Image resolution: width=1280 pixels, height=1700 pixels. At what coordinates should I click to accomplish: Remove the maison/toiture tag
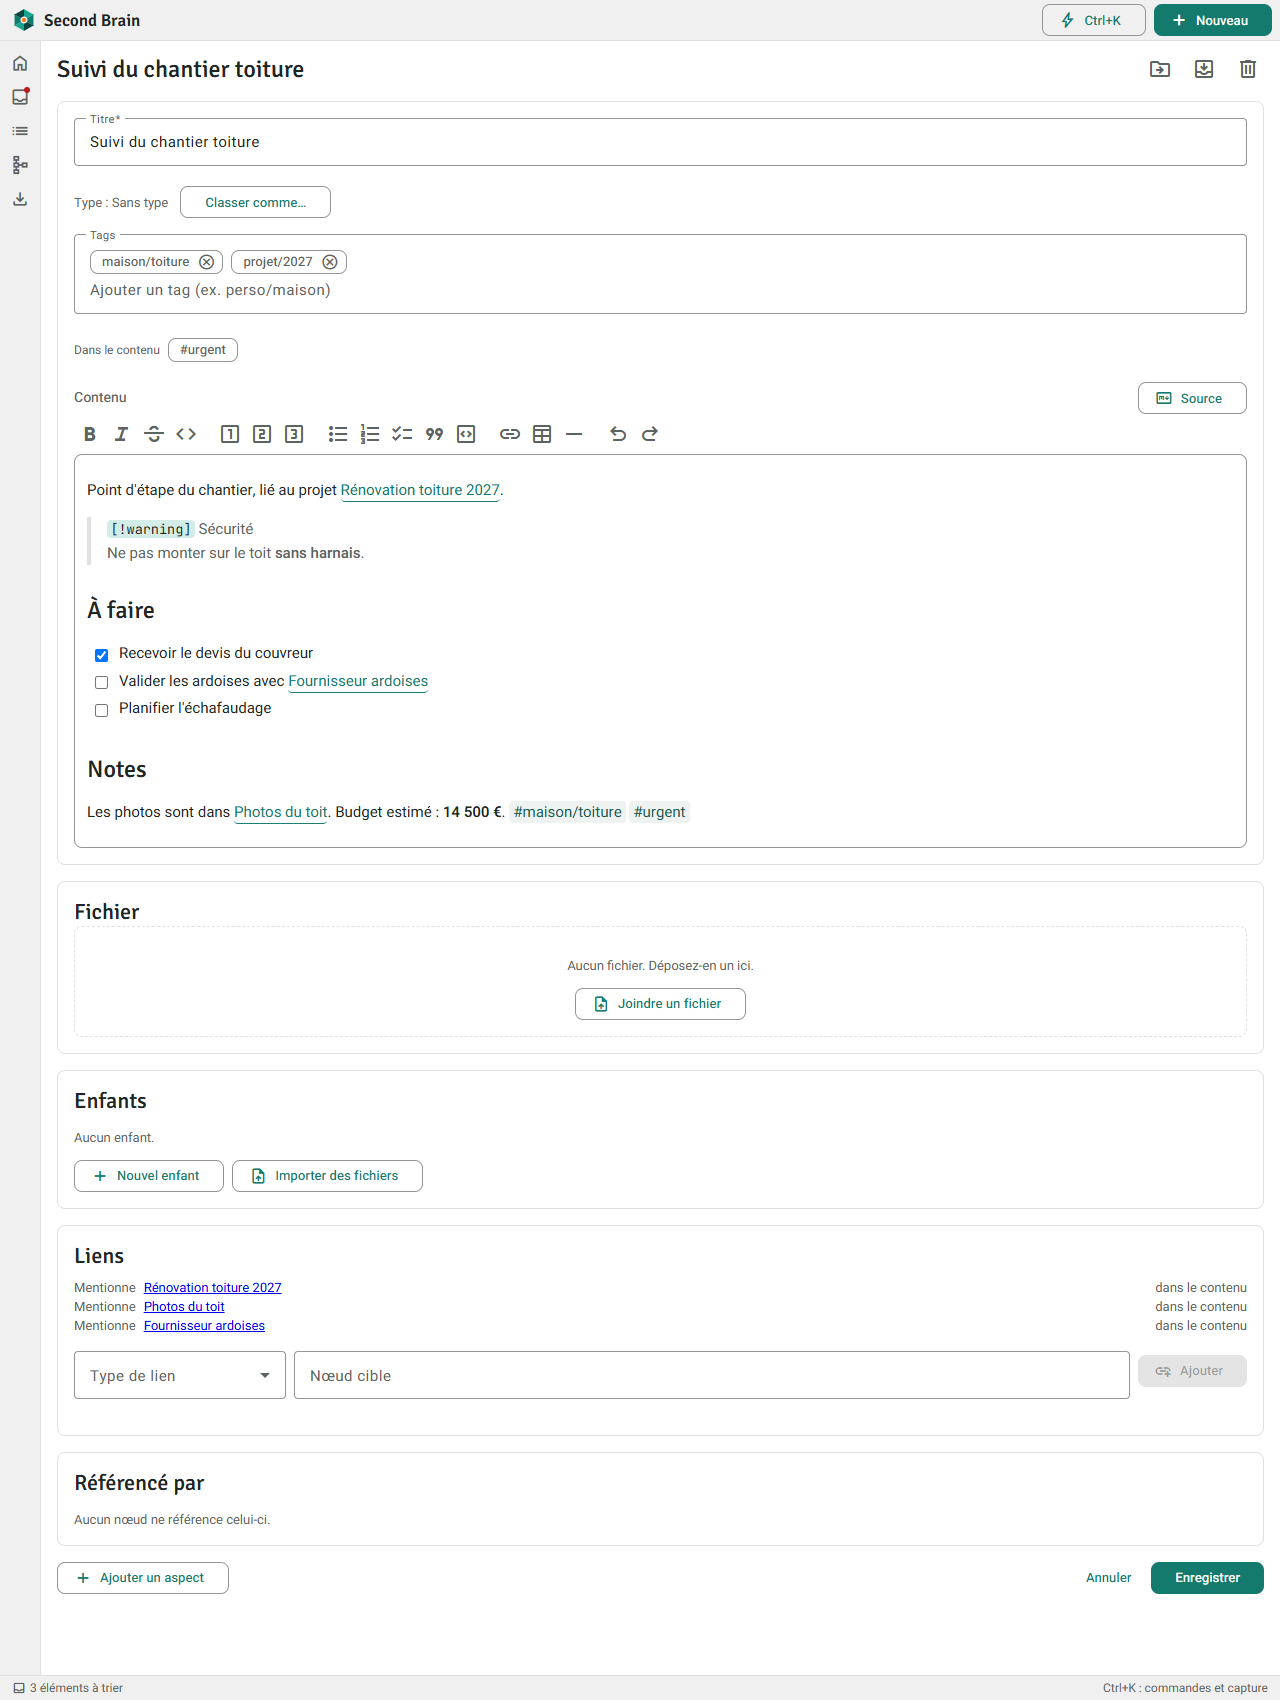[207, 262]
